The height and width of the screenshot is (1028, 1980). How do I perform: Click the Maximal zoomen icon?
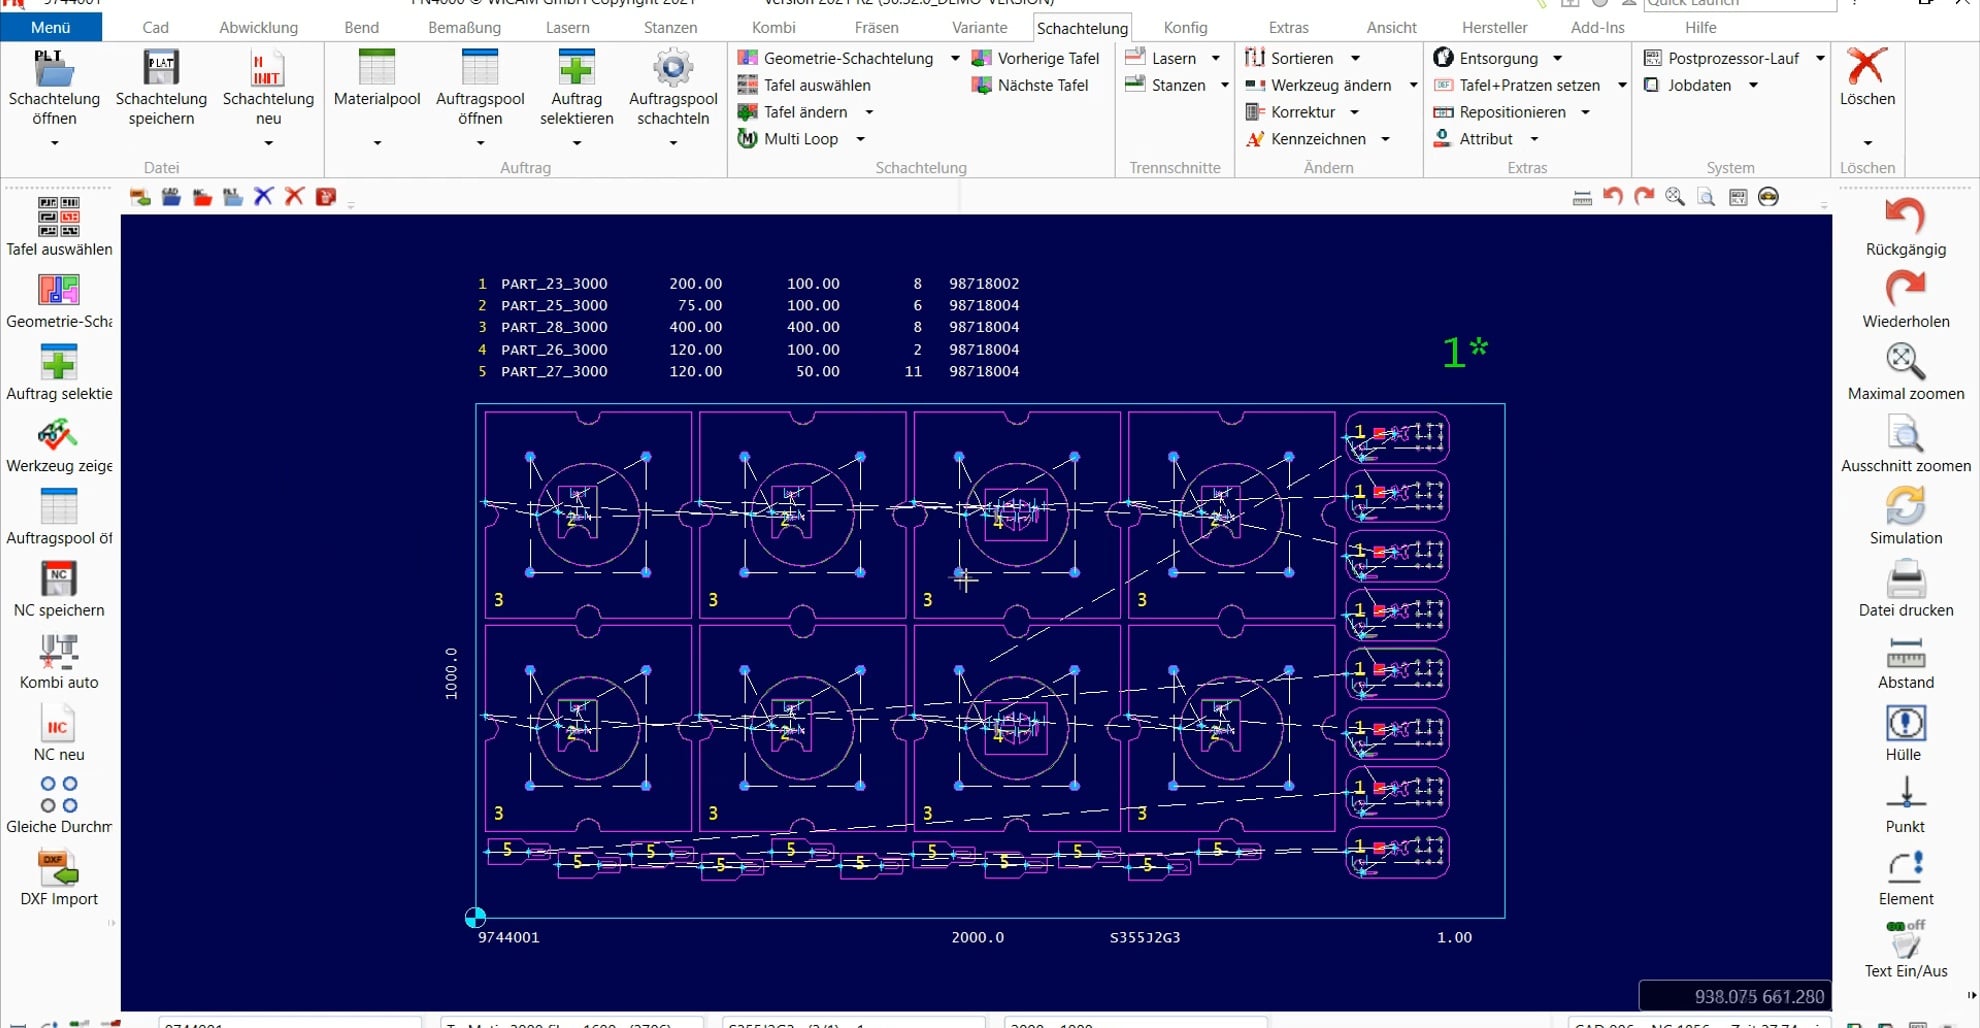click(x=1903, y=362)
